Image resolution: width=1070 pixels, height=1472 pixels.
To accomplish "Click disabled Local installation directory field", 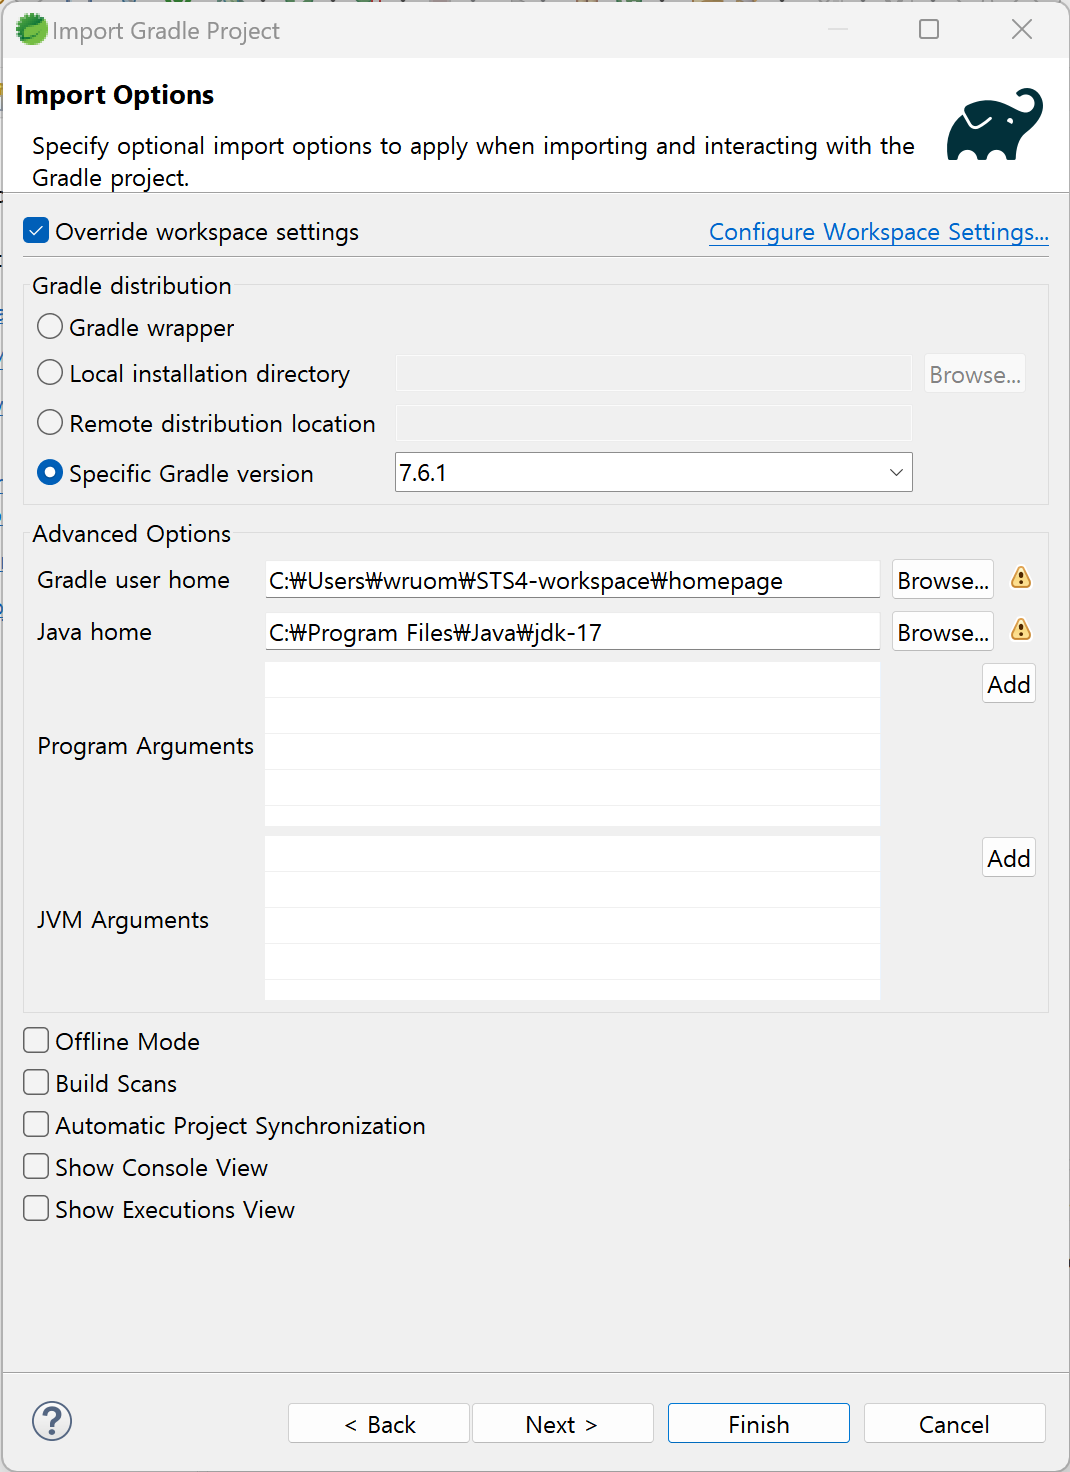I will click(654, 373).
